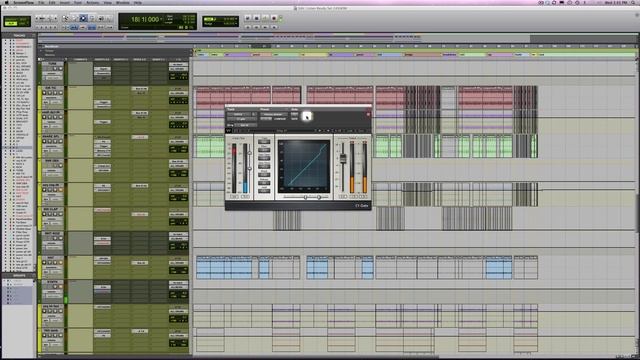Open the Grid value dropdown

tap(236, 19)
